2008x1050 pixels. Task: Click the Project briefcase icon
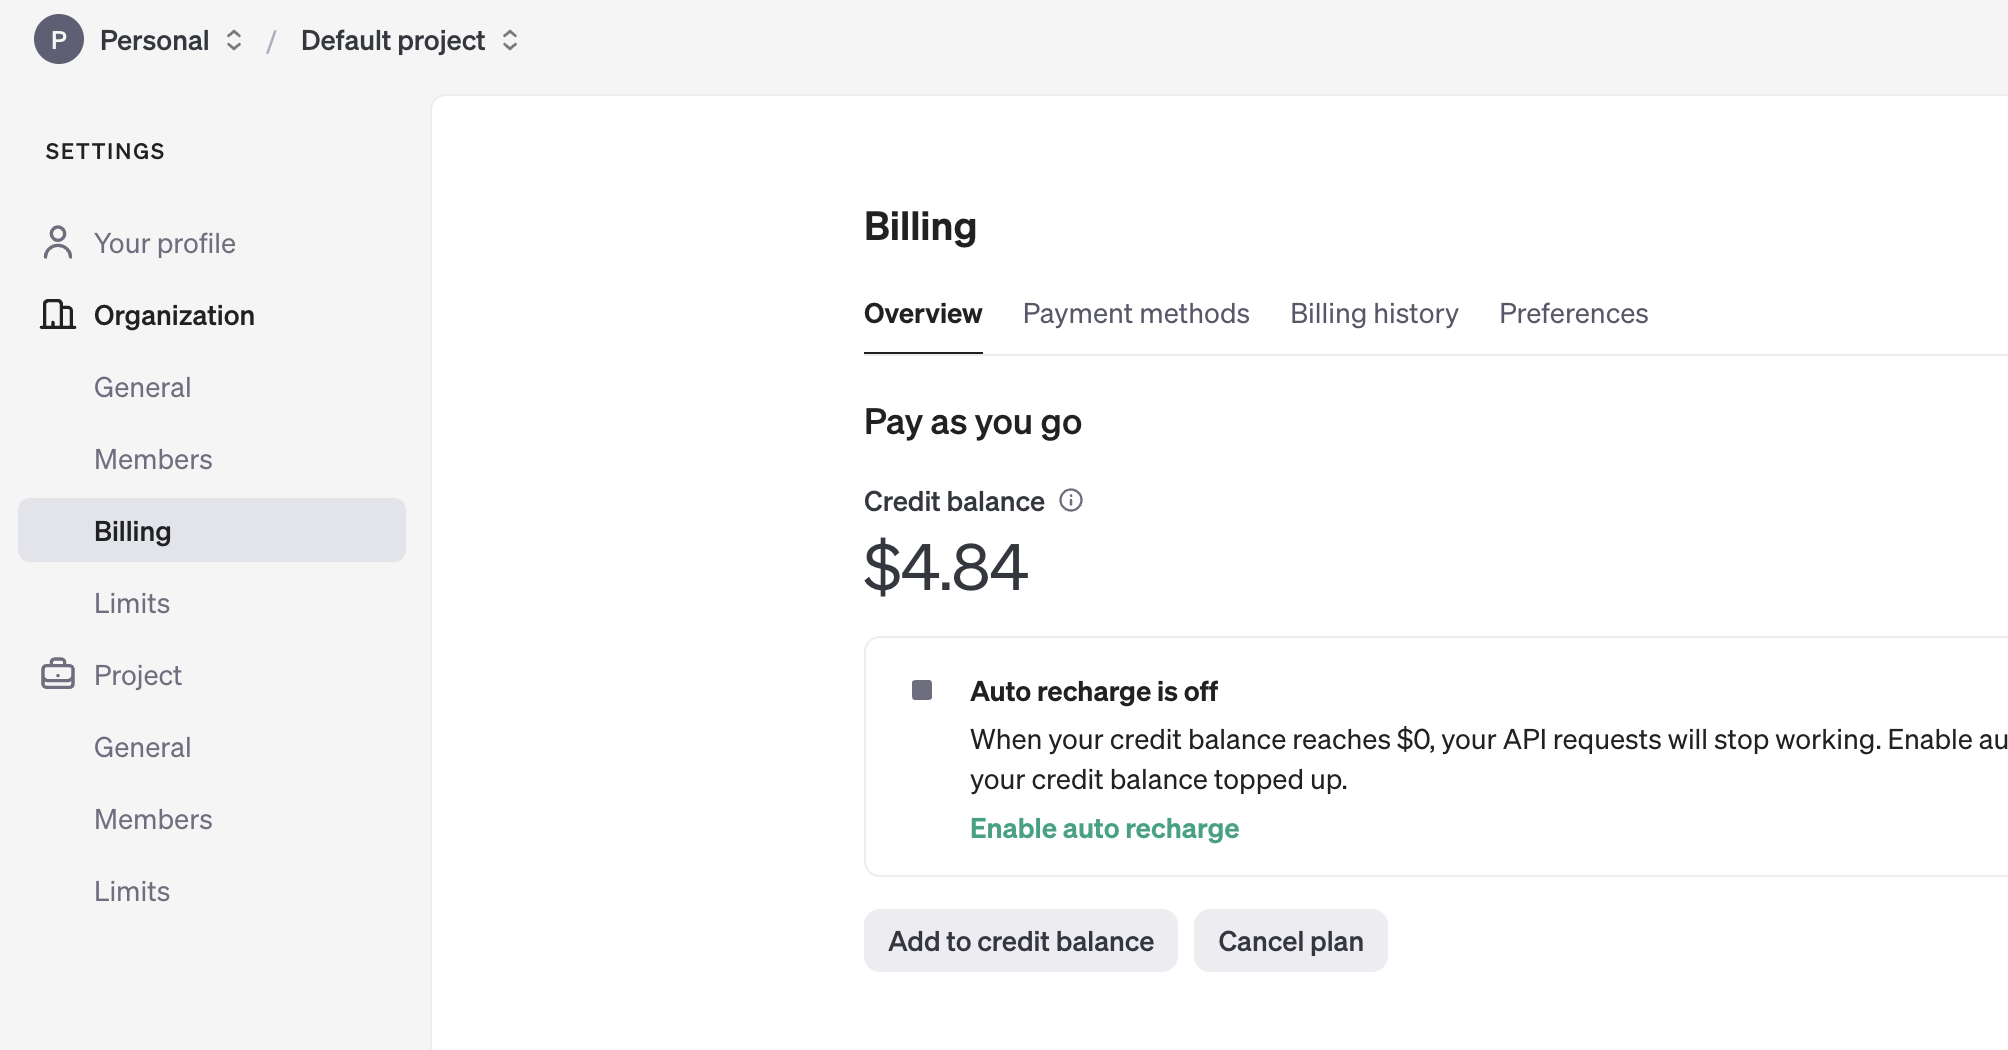click(x=58, y=675)
